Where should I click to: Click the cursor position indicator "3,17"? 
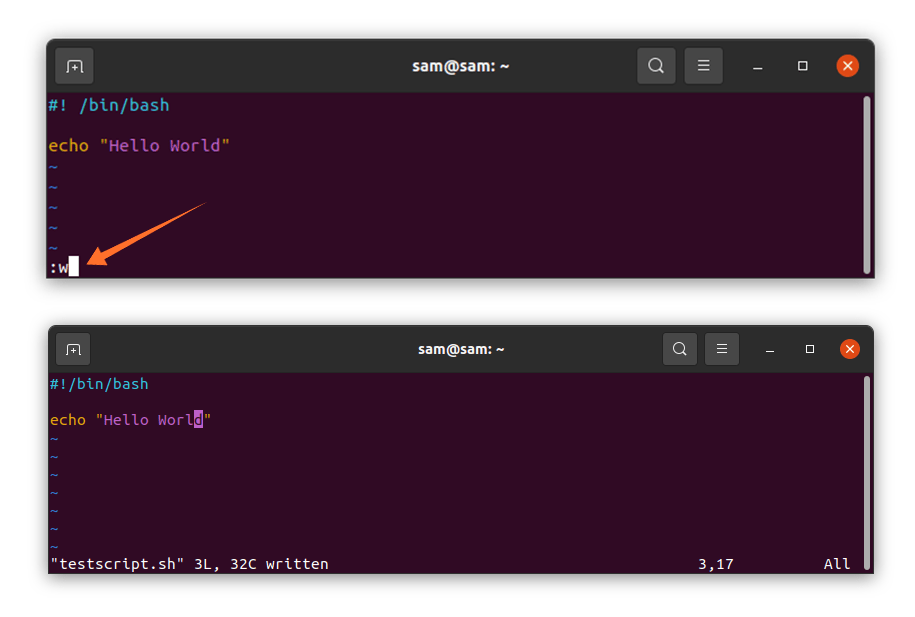pyautogui.click(x=716, y=563)
